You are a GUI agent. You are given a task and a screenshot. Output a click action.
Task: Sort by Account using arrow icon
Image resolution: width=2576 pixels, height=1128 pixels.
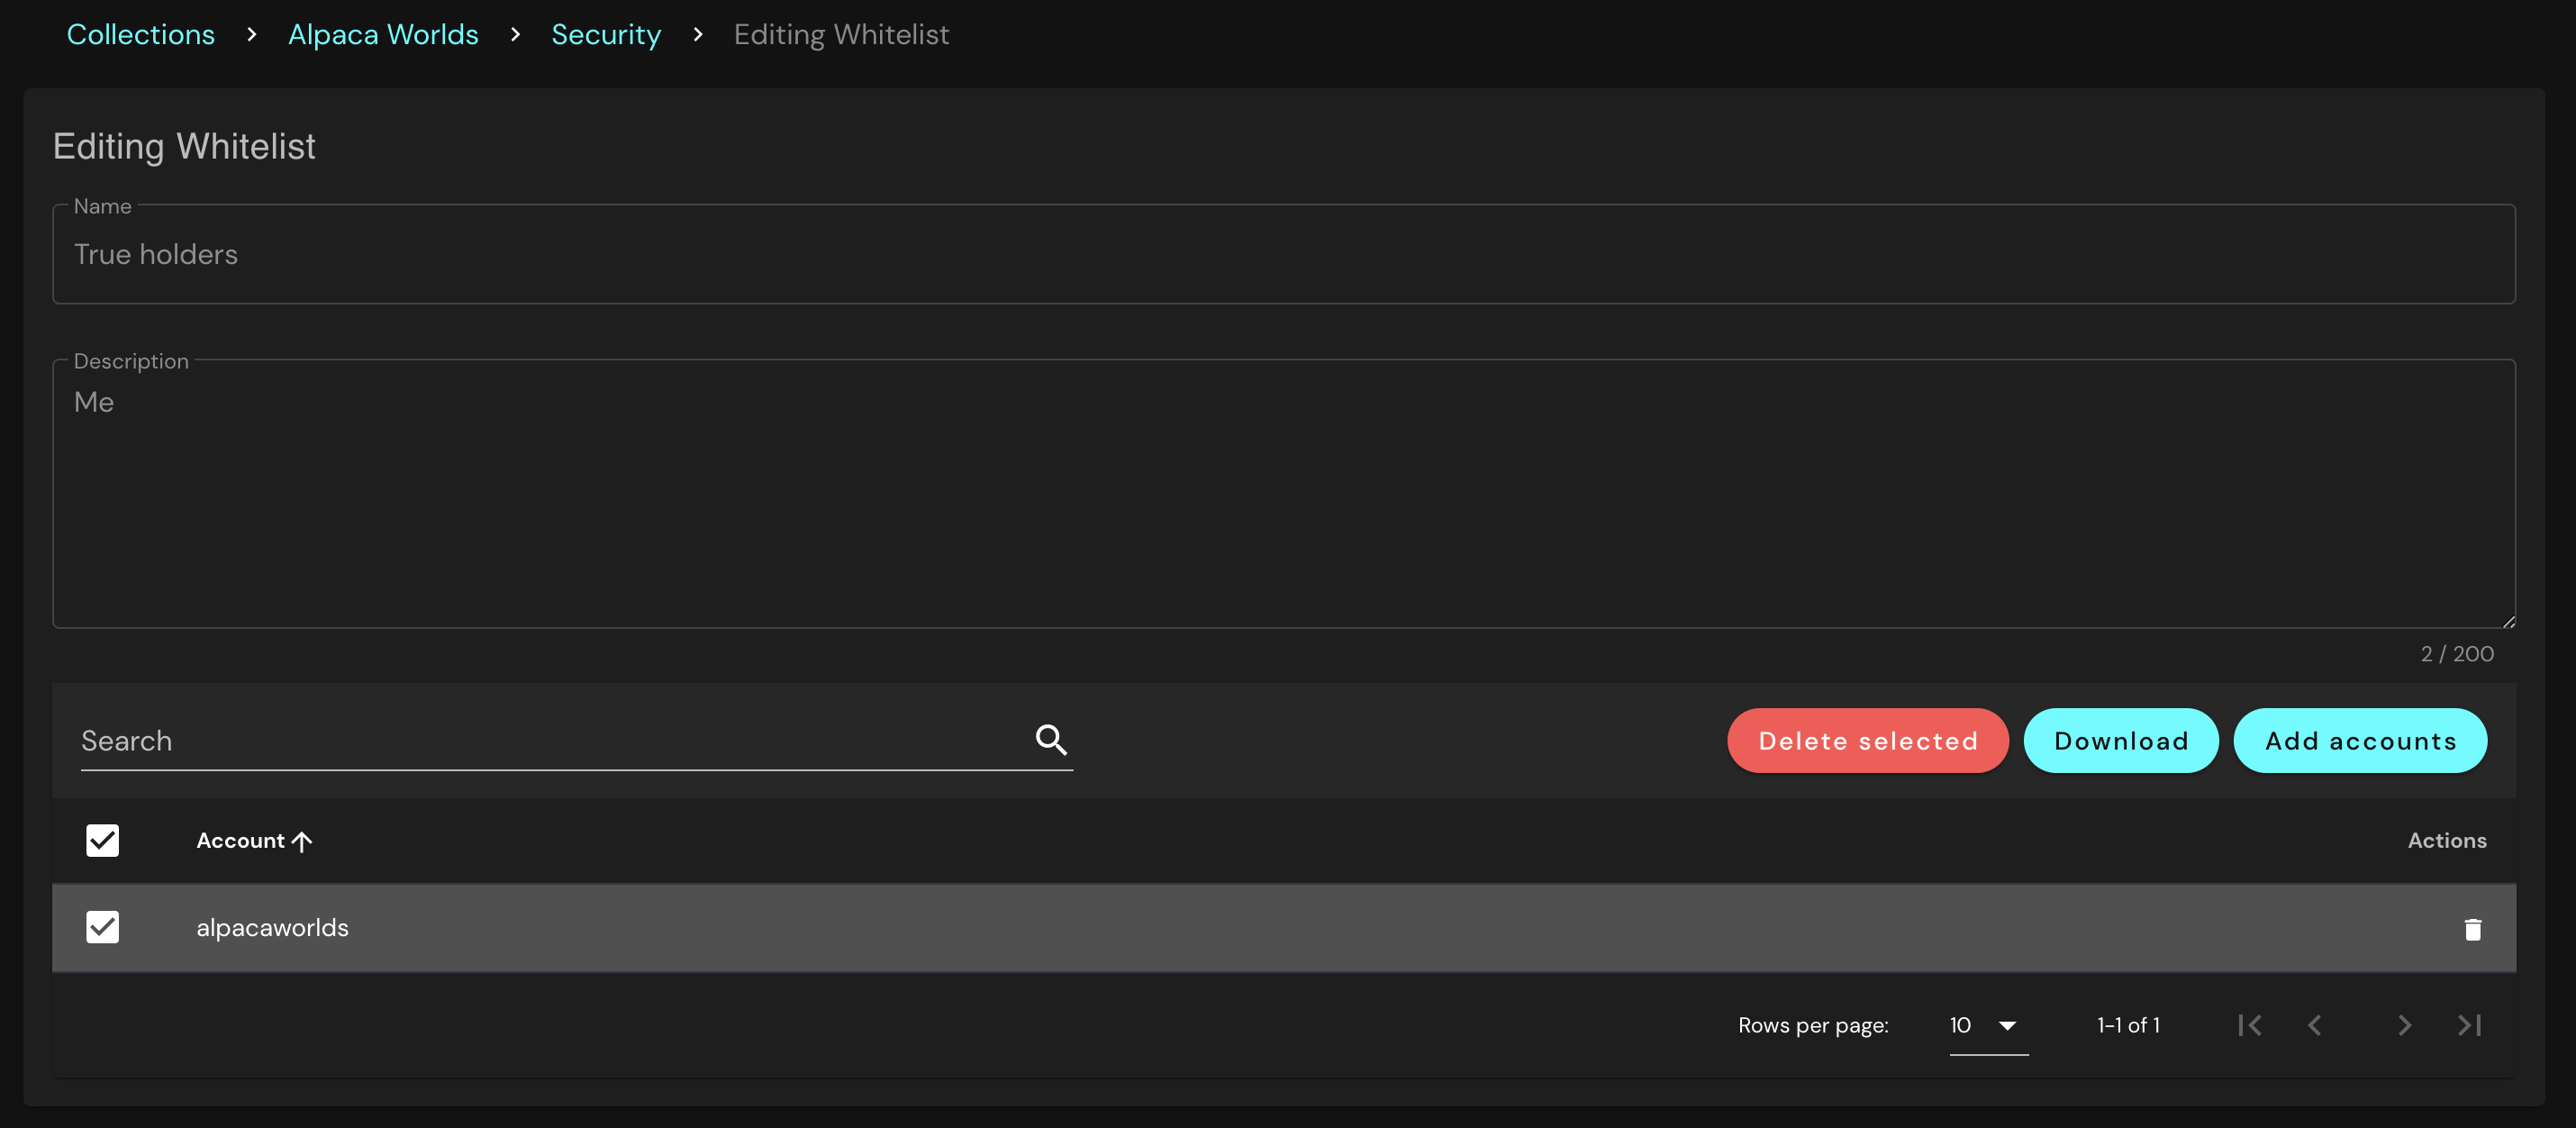pos(302,842)
